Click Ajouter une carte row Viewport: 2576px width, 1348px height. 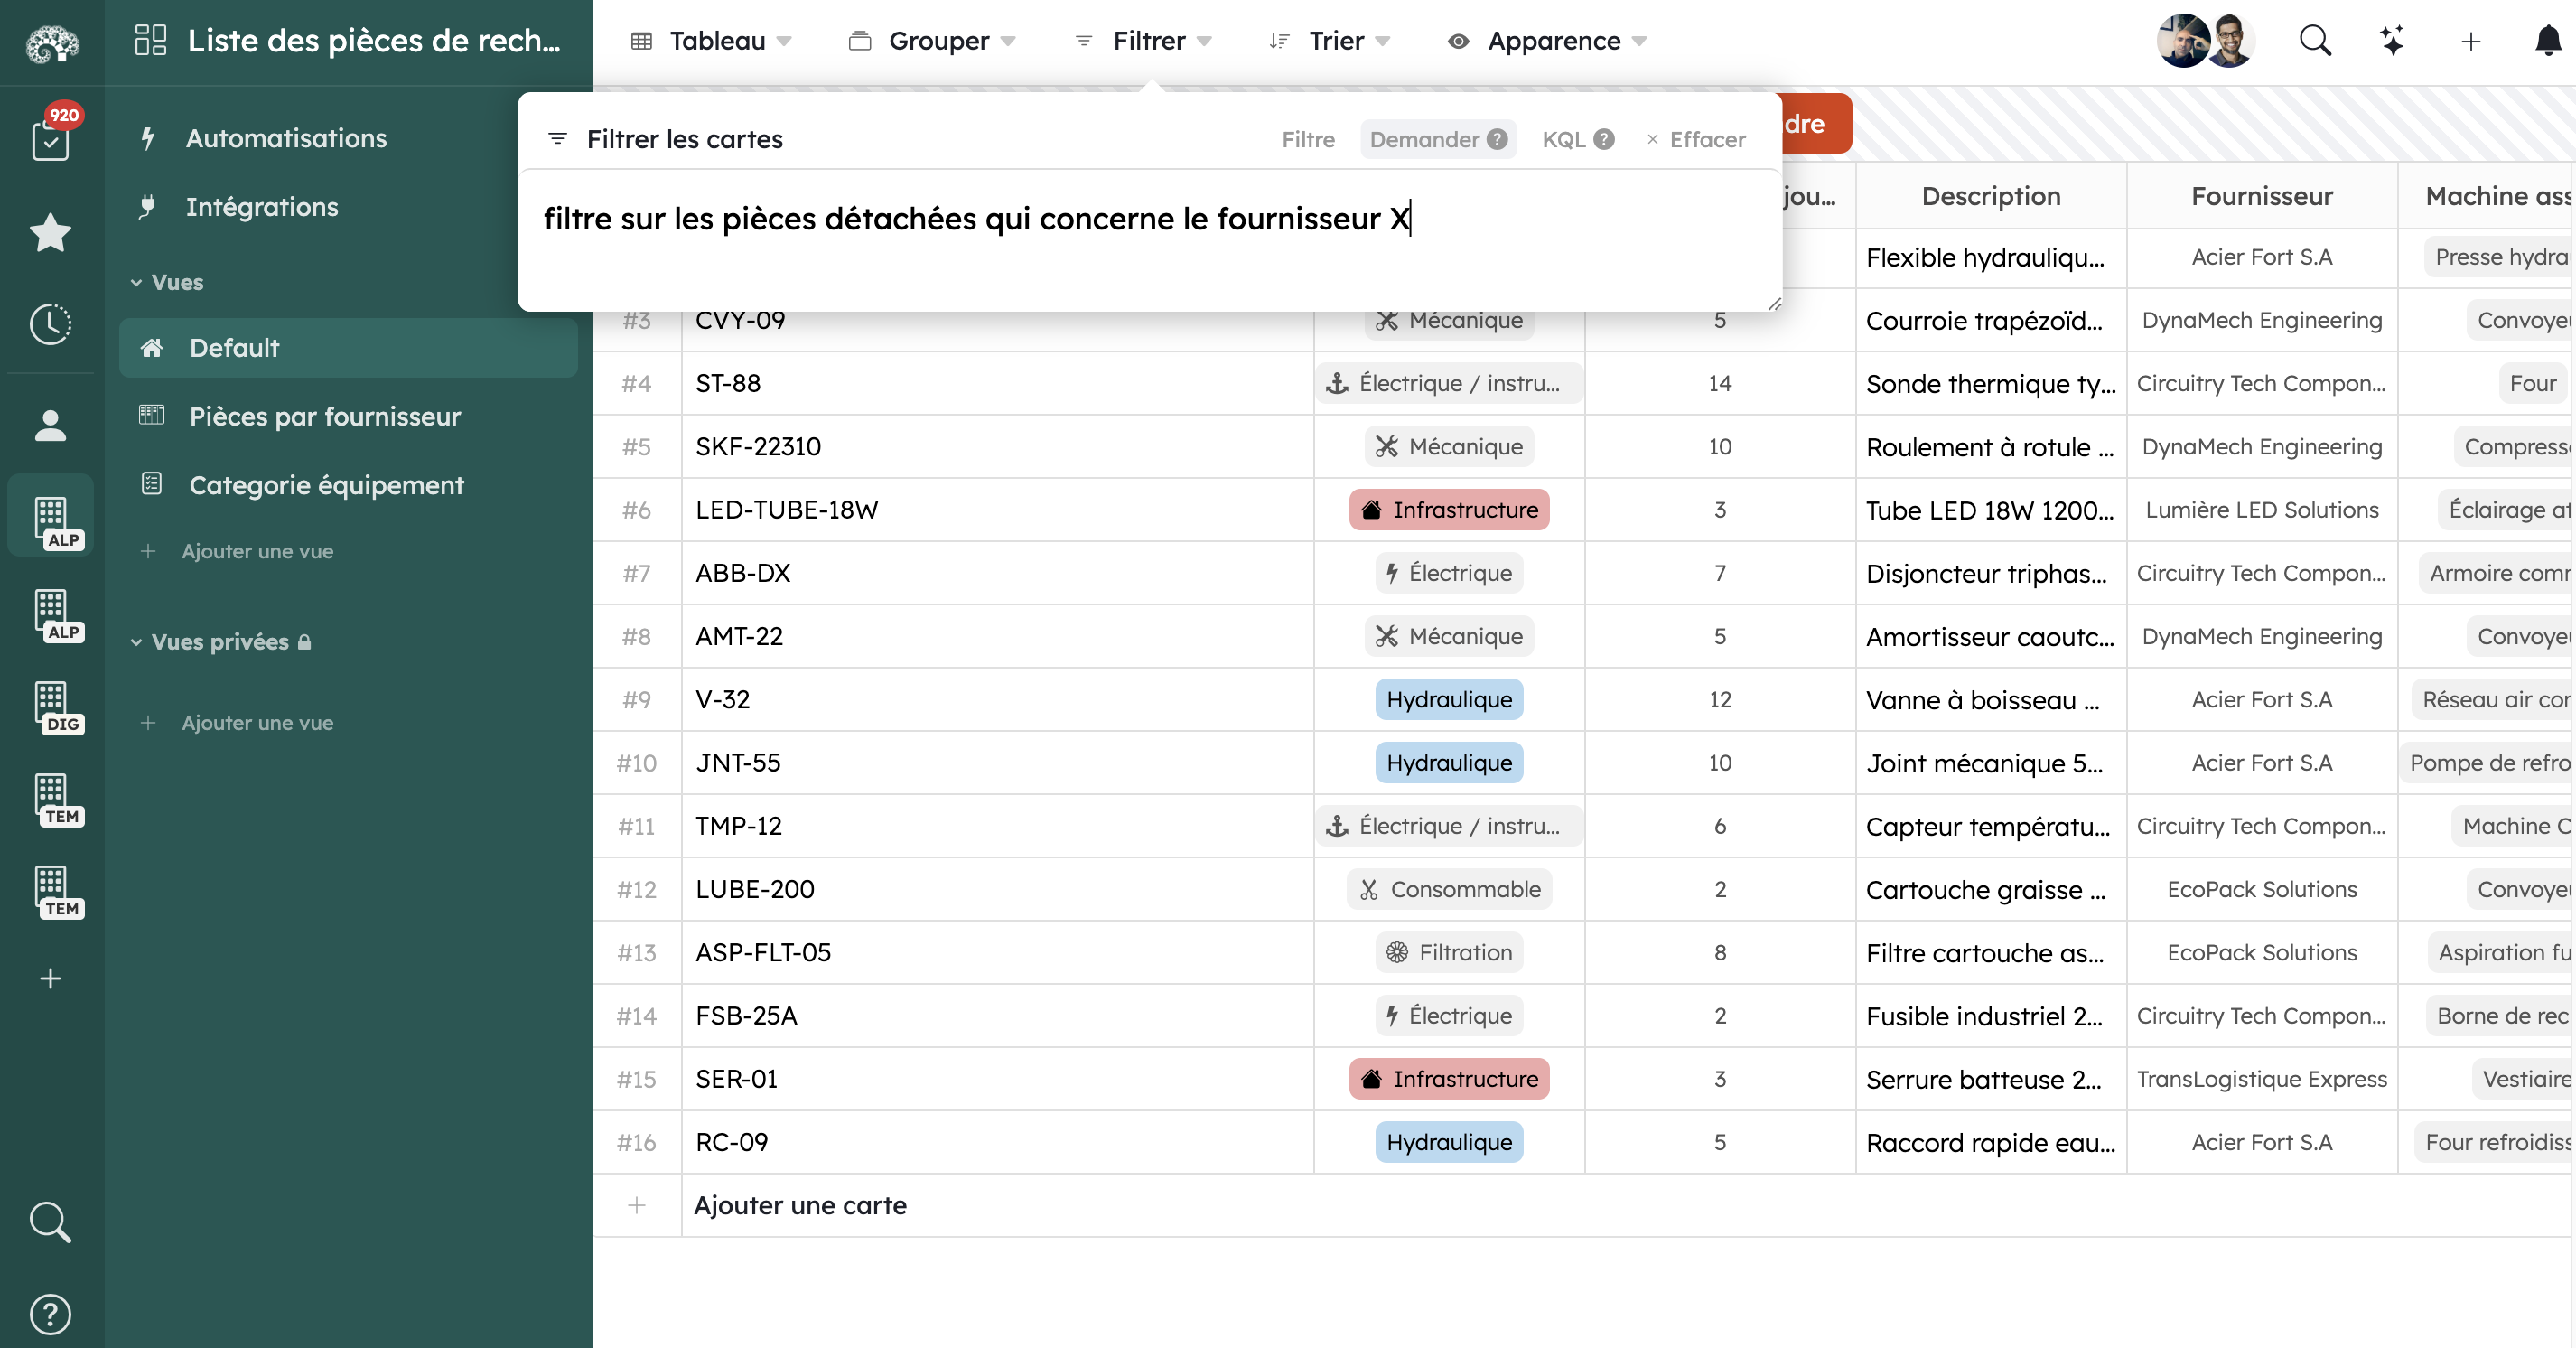click(799, 1205)
